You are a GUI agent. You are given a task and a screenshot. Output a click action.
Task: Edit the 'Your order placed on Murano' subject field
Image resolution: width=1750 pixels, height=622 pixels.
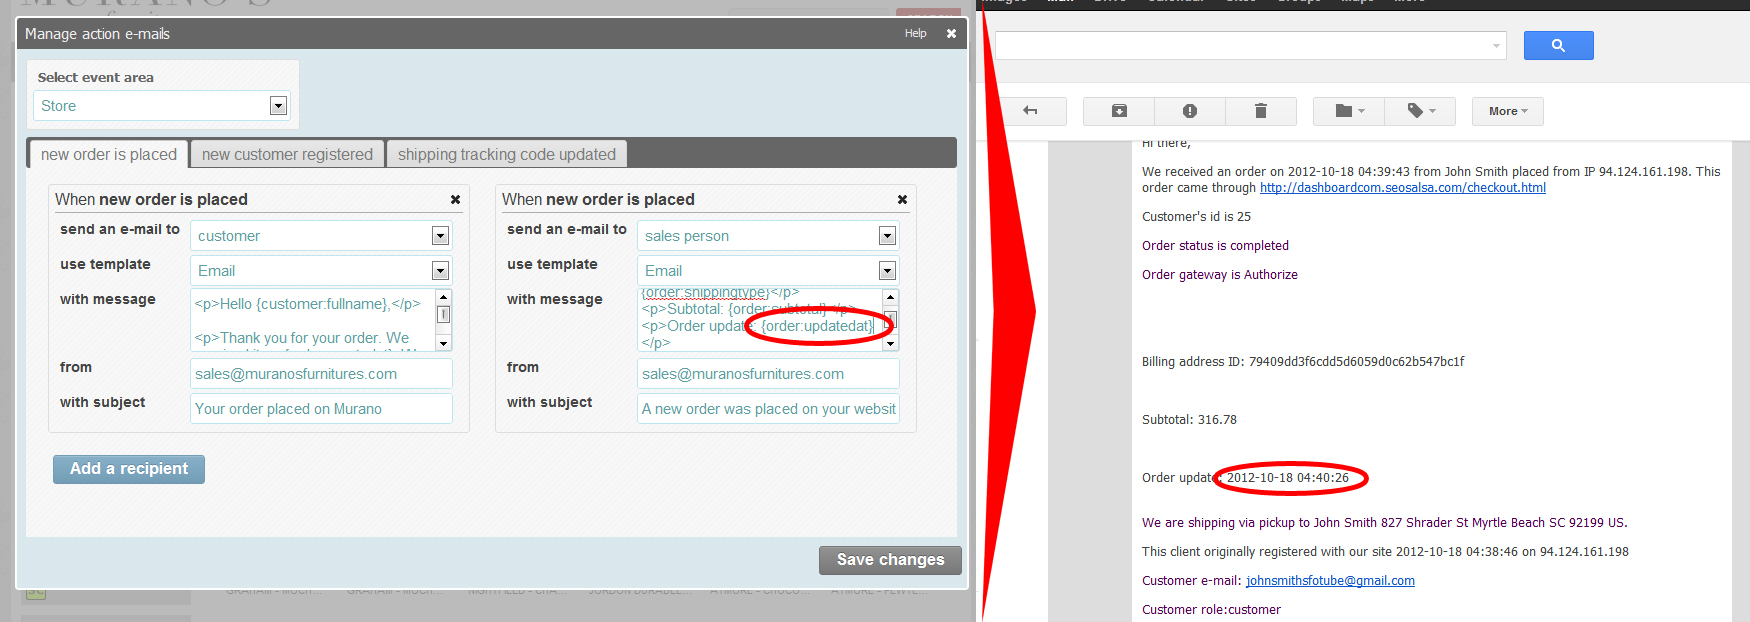321,409
